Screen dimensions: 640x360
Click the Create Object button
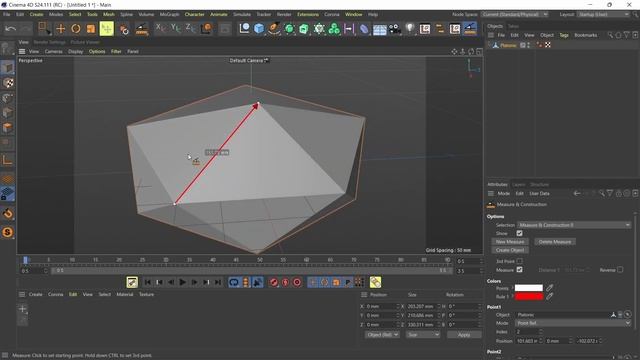(x=510, y=250)
